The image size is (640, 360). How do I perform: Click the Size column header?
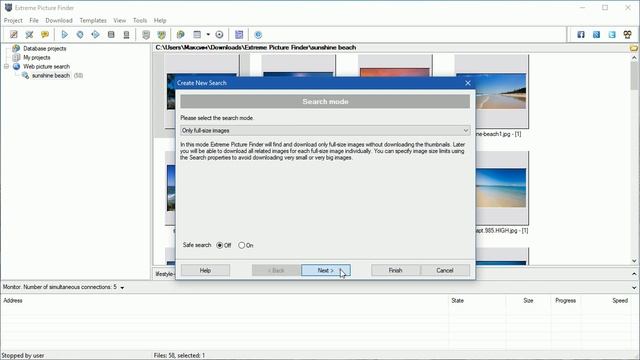coord(528,300)
